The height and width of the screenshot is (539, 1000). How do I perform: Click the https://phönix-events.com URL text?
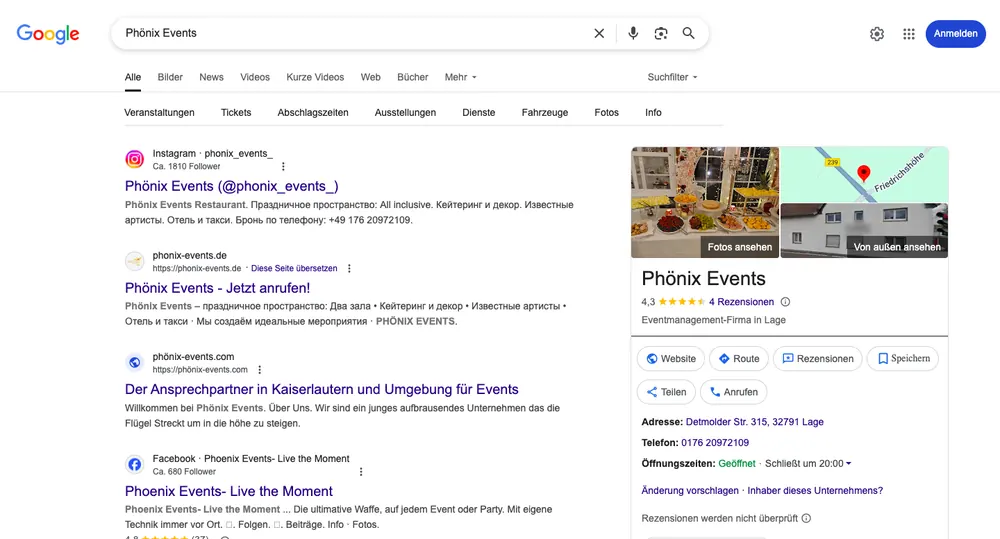pyautogui.click(x=200, y=370)
